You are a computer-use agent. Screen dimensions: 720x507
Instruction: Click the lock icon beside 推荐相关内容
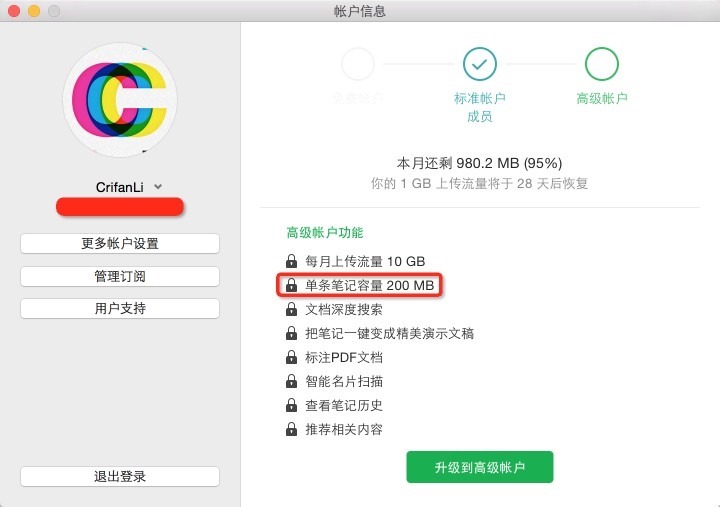click(291, 430)
